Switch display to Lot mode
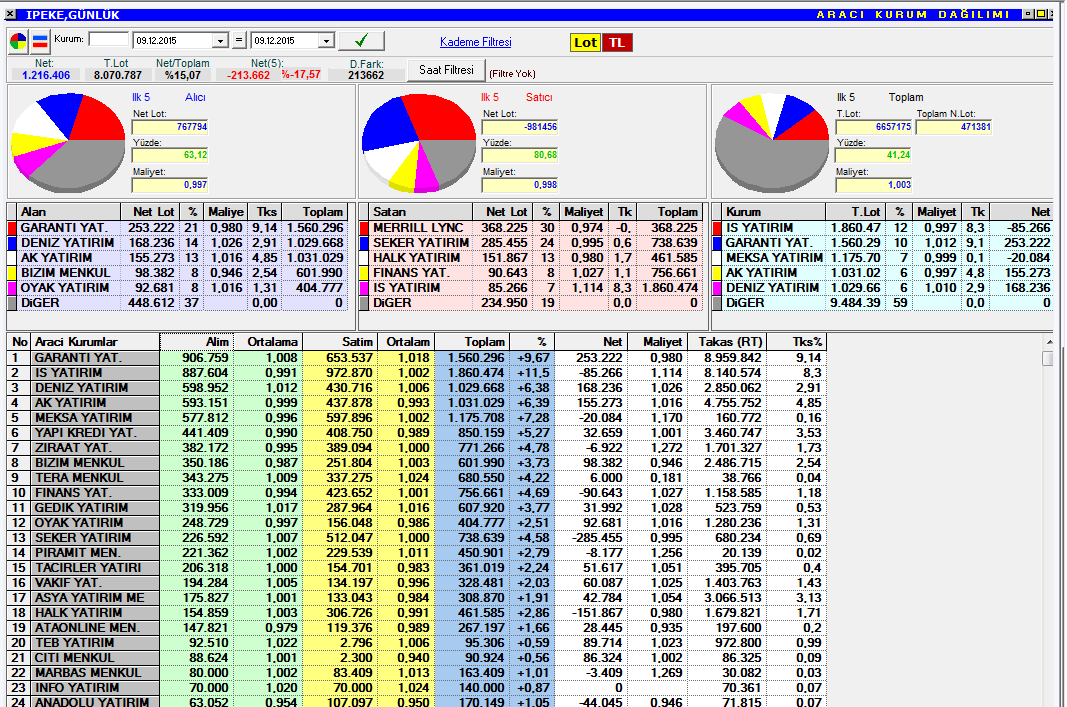The width and height of the screenshot is (1067, 707). pyautogui.click(x=585, y=42)
